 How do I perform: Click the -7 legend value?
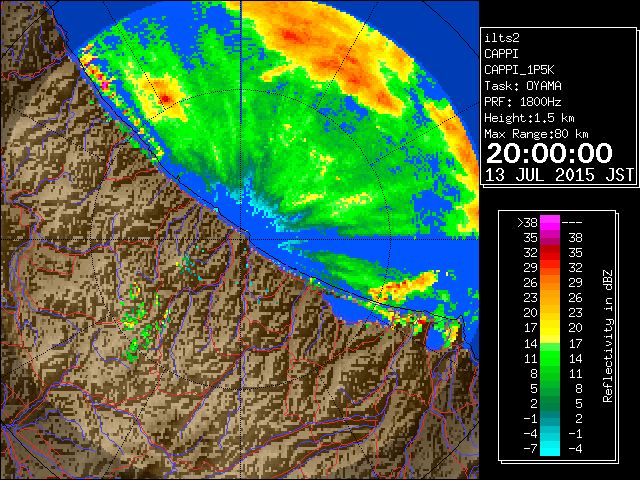click(530, 449)
